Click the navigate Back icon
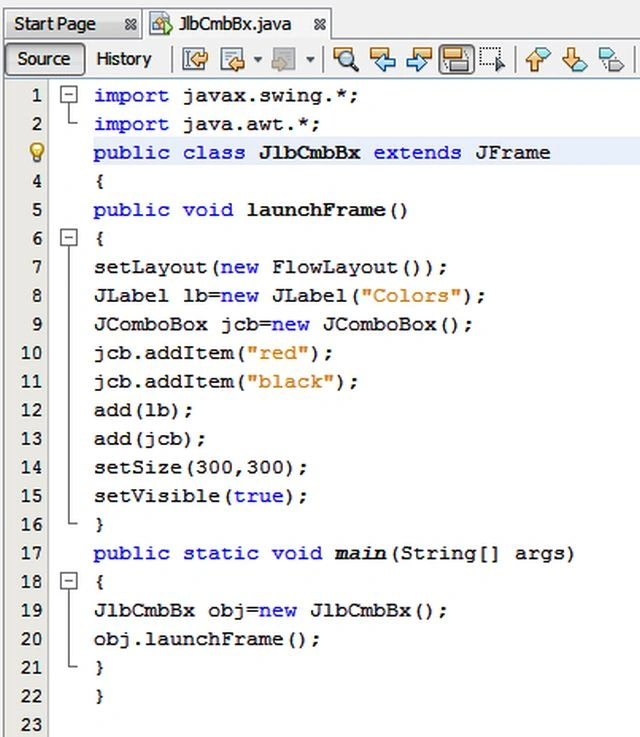This screenshot has width=640, height=737. [x=233, y=60]
